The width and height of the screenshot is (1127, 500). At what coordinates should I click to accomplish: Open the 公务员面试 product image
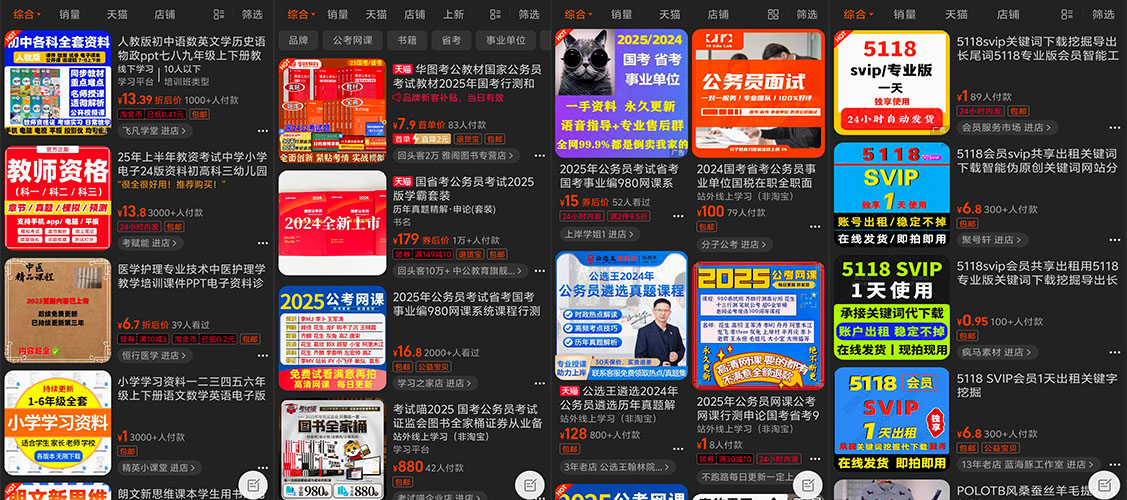tap(760, 93)
